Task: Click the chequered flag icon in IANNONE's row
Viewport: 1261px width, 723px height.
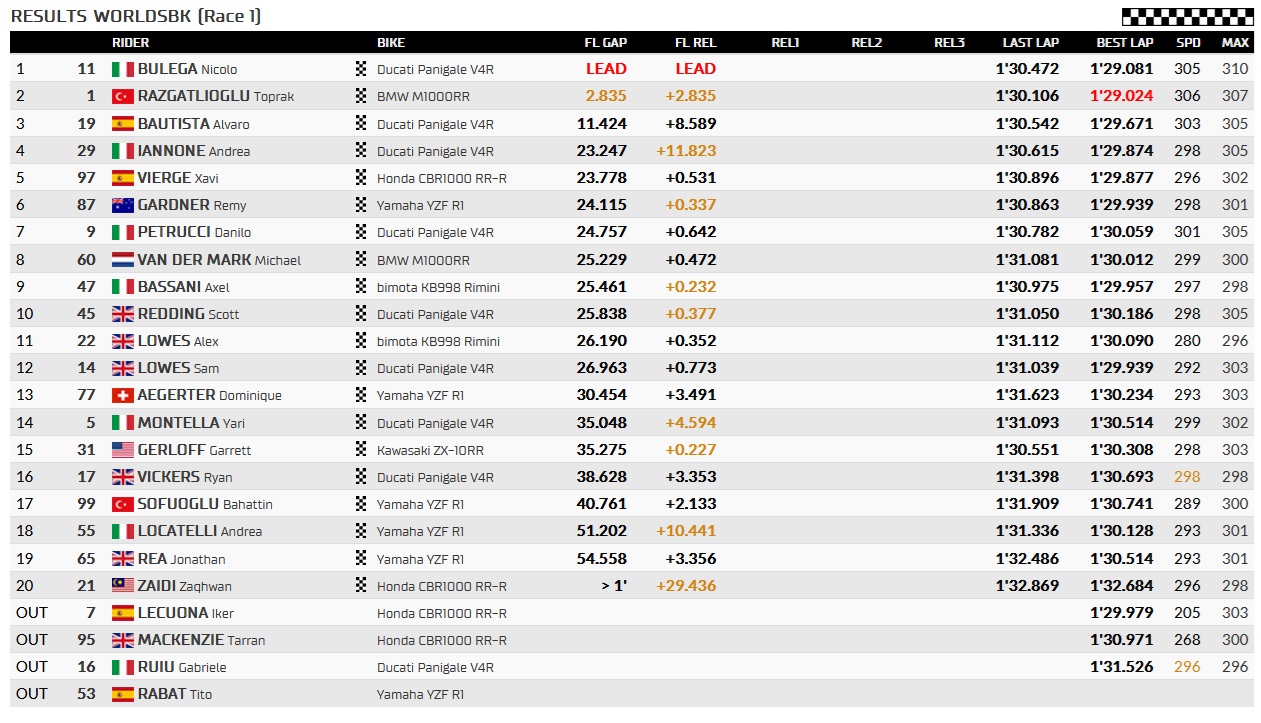Action: (x=361, y=151)
